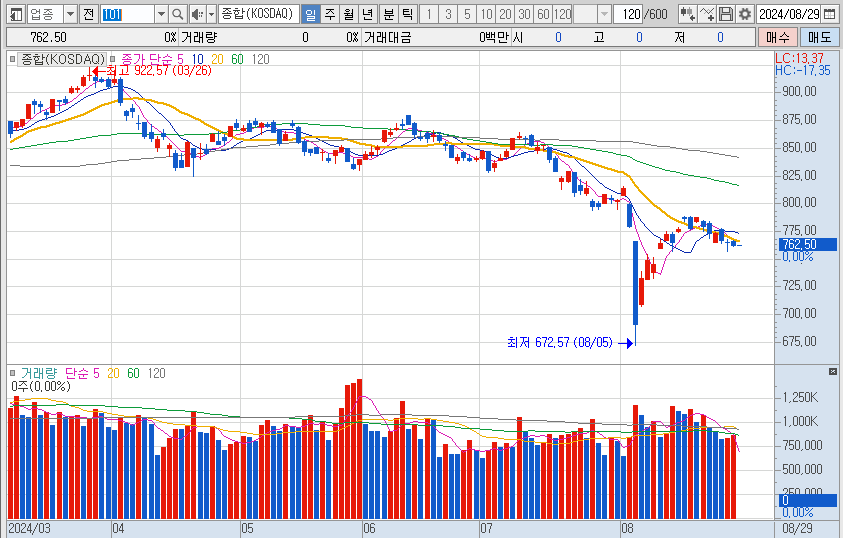Toggle square marker before 거래량 legend
843x538 pixels.
[12, 373]
